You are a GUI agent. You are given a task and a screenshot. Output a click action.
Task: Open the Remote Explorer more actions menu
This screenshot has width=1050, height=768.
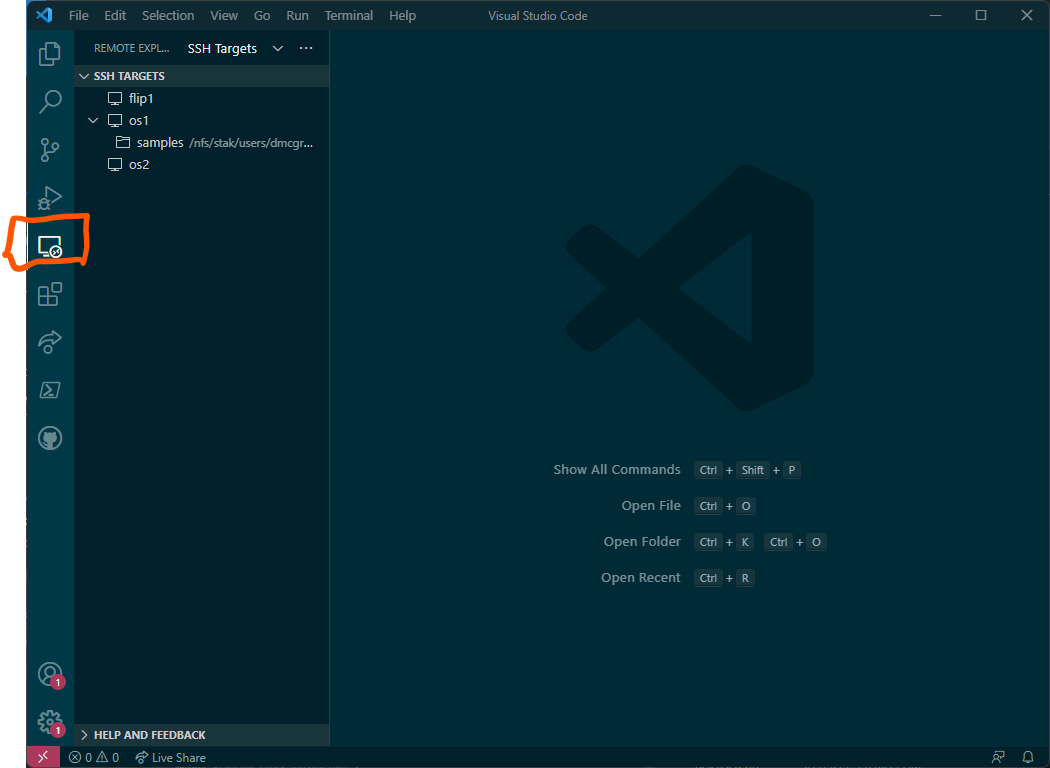pyautogui.click(x=306, y=48)
